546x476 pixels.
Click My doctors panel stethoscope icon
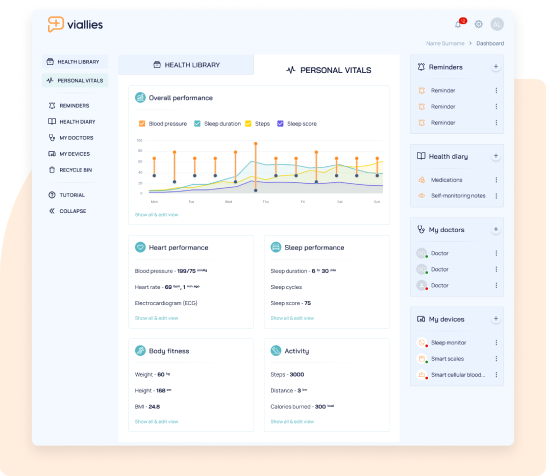[x=421, y=229]
